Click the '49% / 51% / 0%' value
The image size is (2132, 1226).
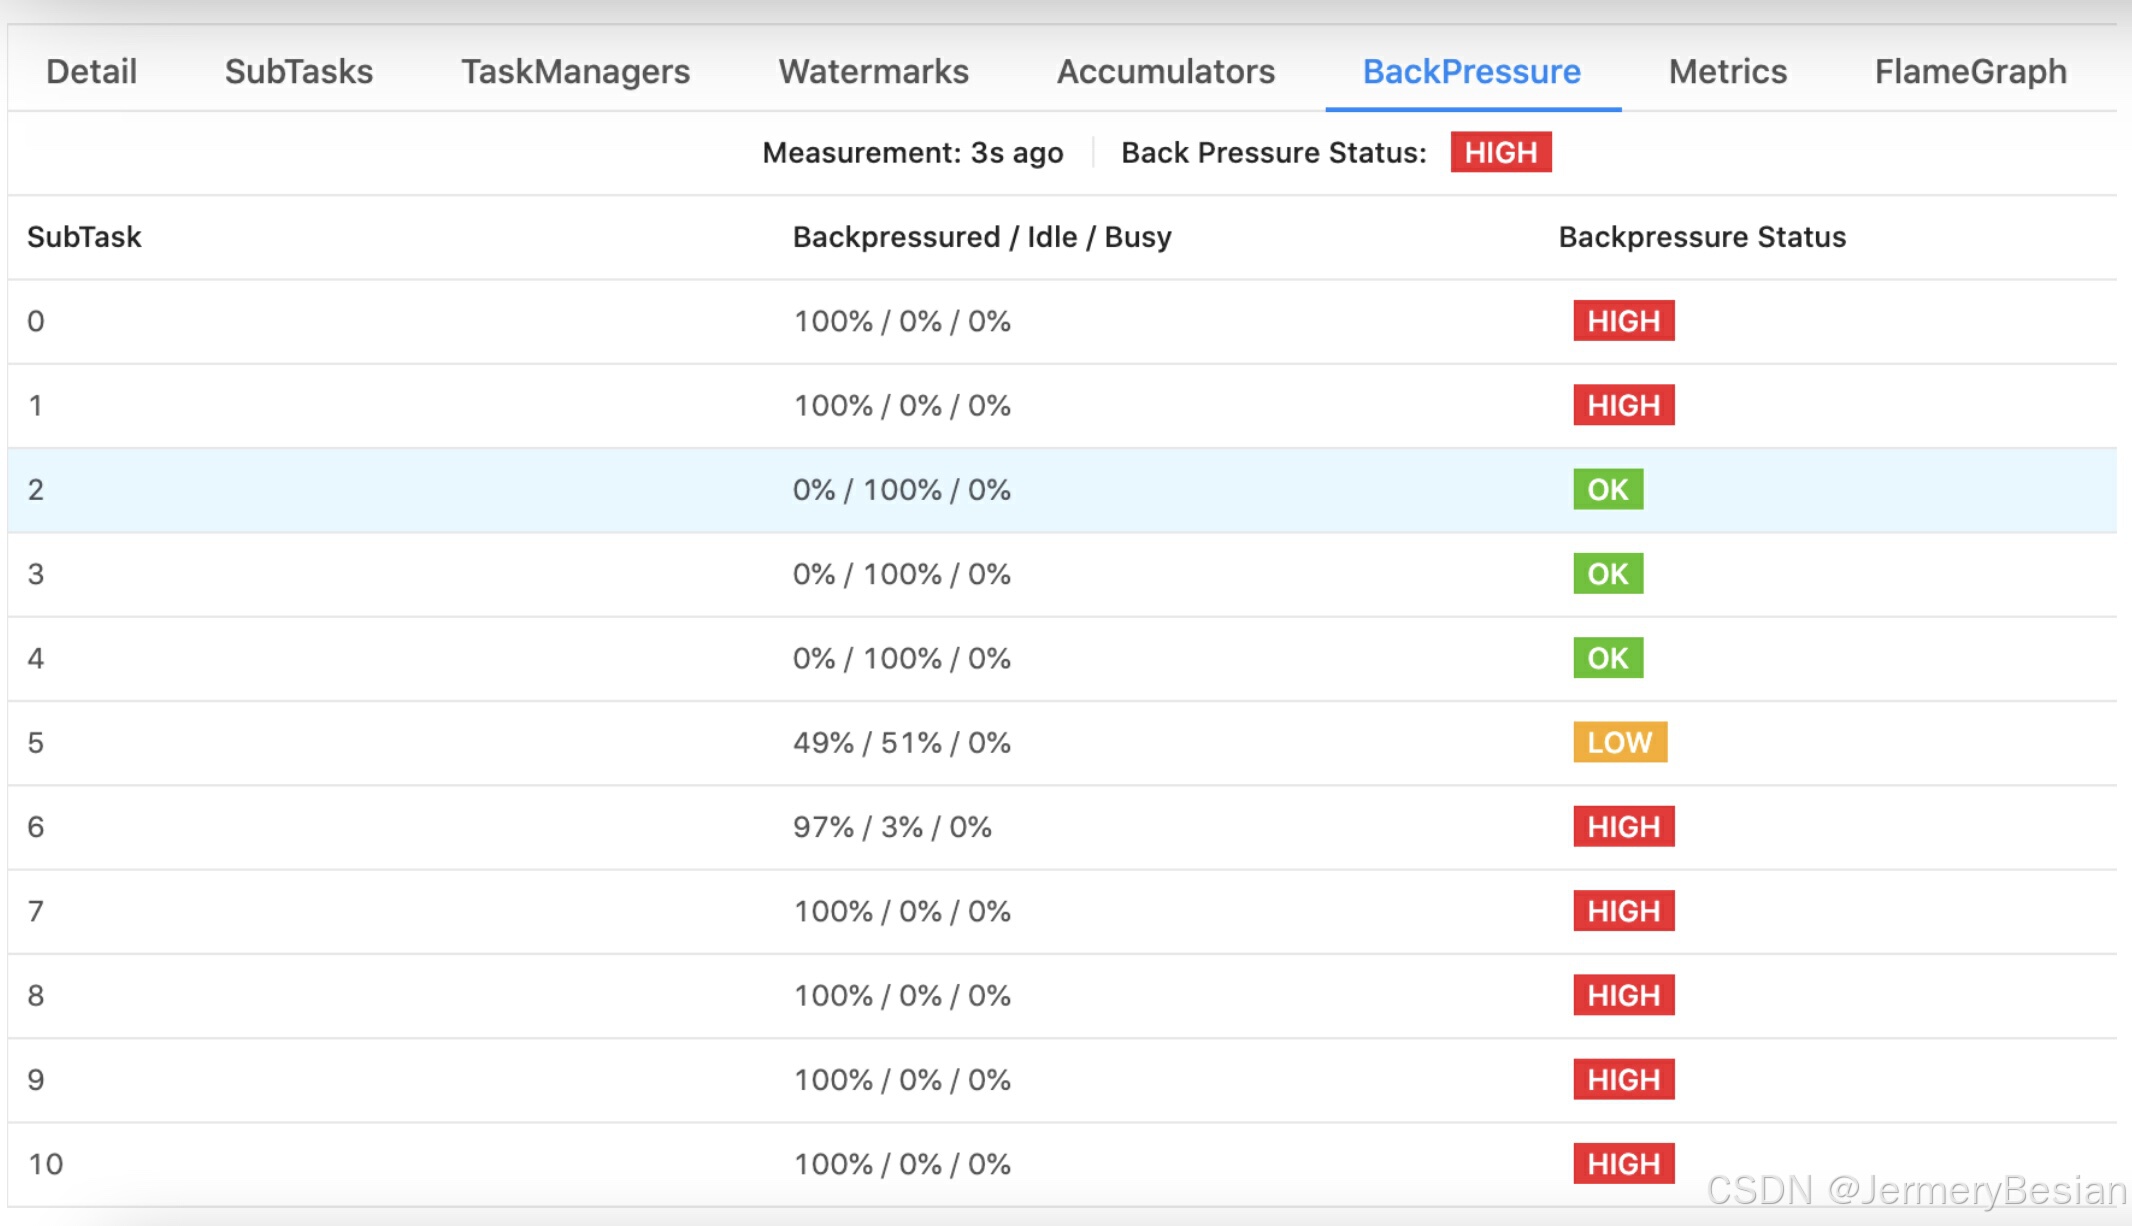tap(902, 742)
